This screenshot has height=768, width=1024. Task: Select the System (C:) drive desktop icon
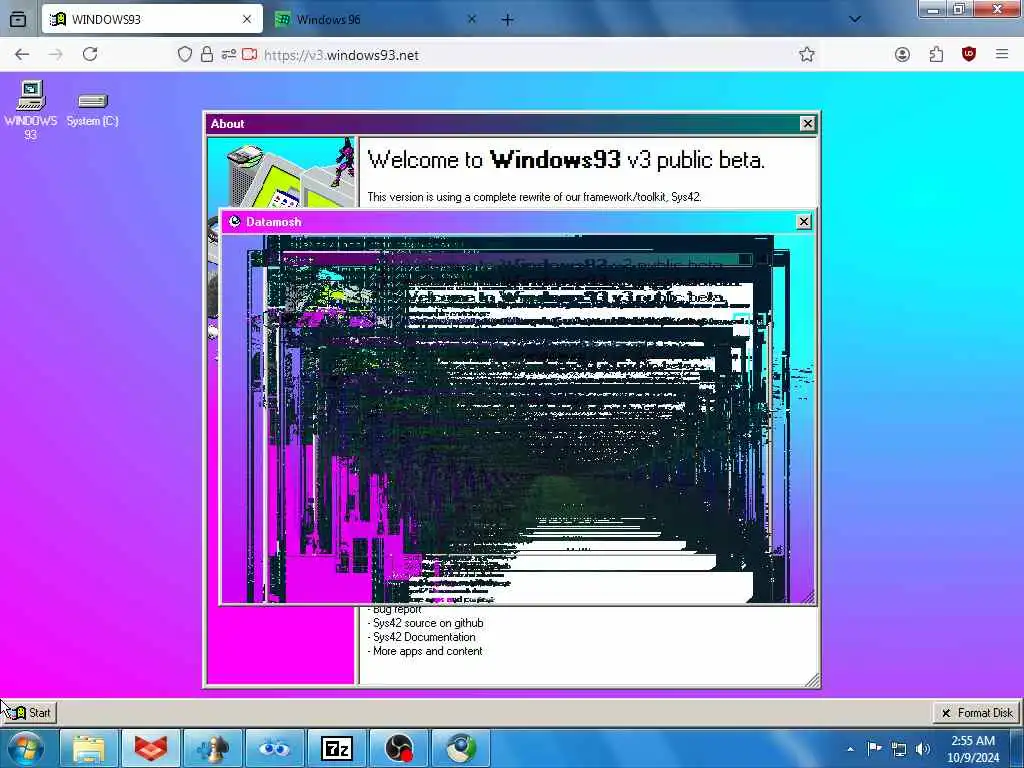coord(92,110)
